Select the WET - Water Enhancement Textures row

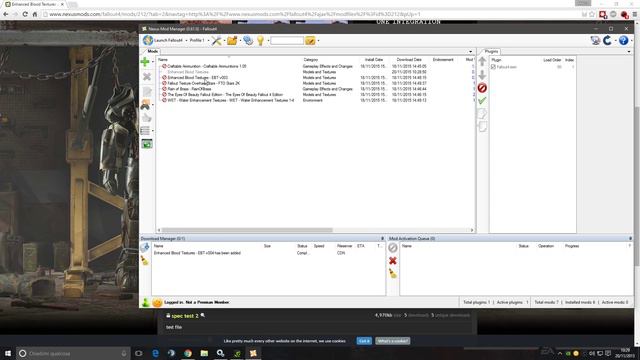pyautogui.click(x=316, y=100)
